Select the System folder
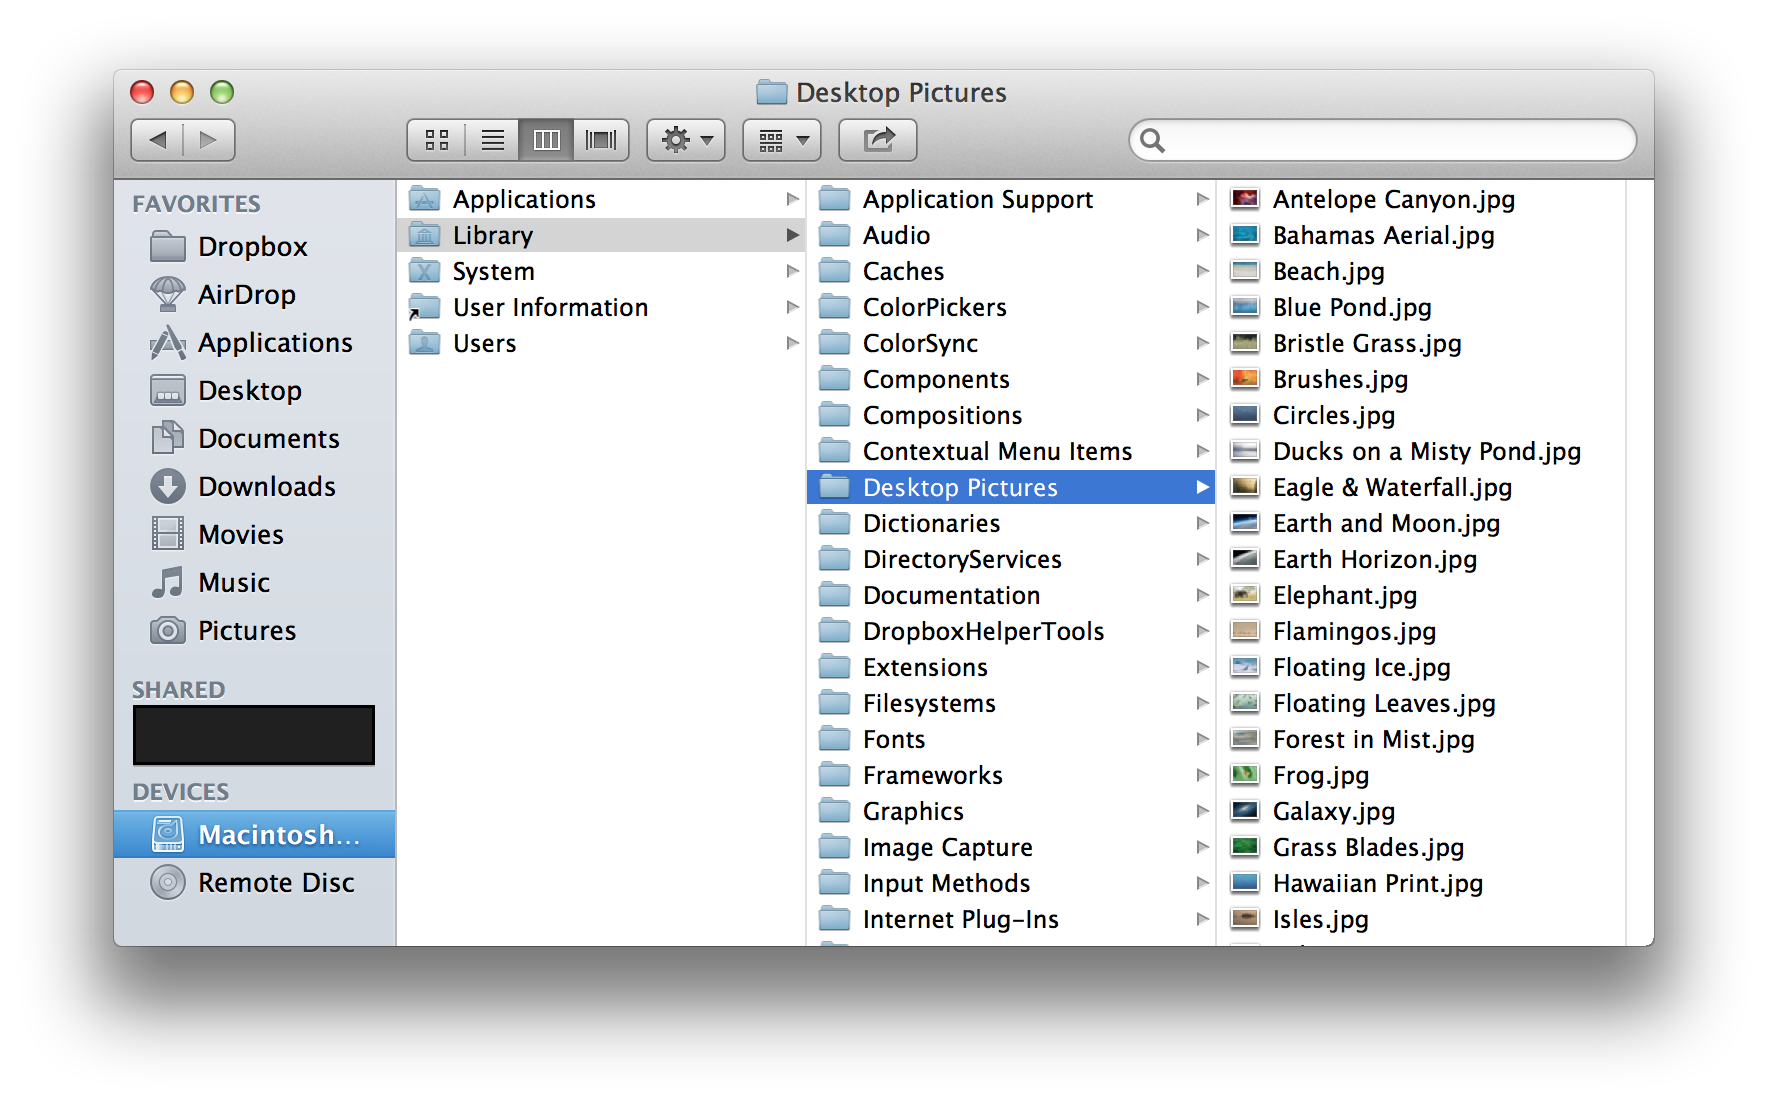Viewport: 1768px width, 1104px height. pos(601,271)
